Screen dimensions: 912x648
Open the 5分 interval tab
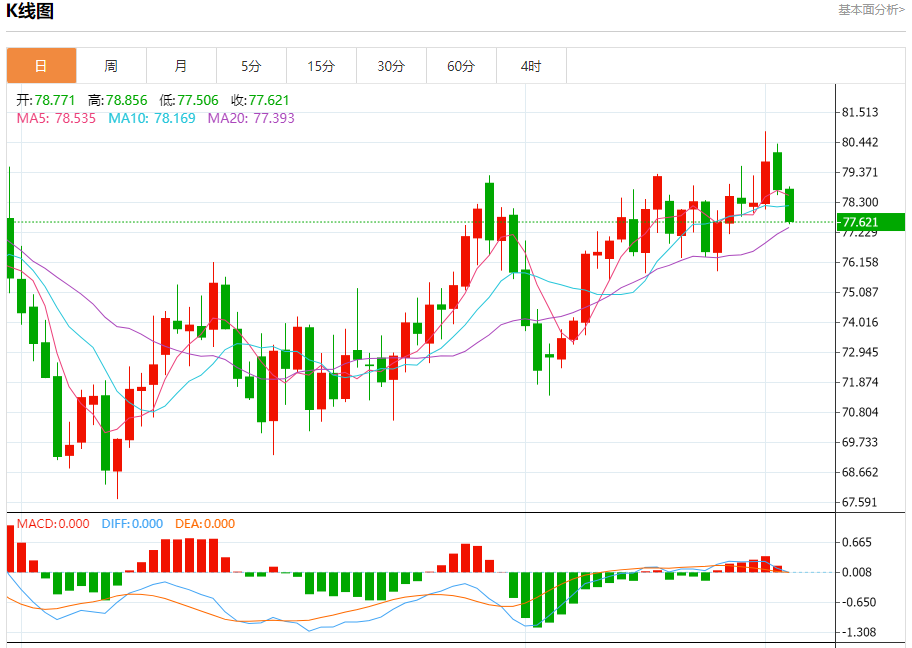coord(251,66)
